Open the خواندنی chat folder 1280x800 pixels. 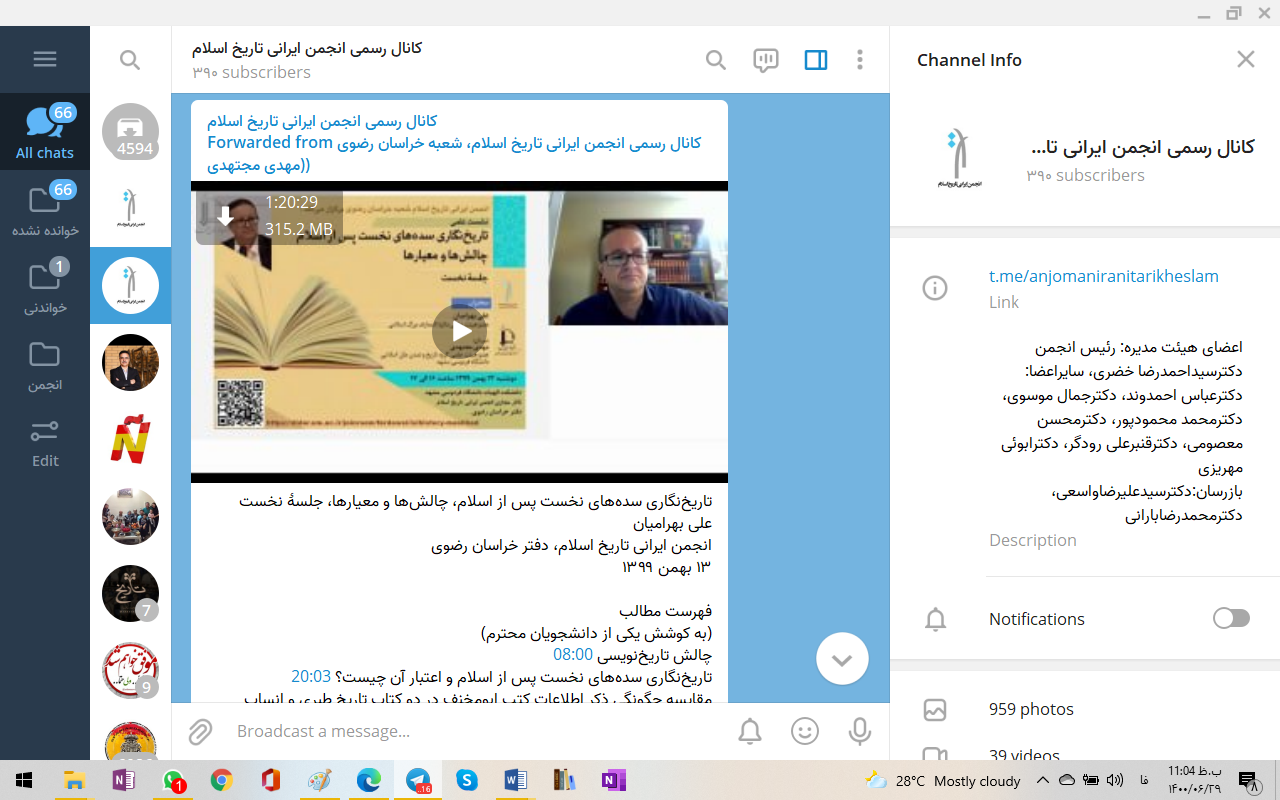[45, 287]
